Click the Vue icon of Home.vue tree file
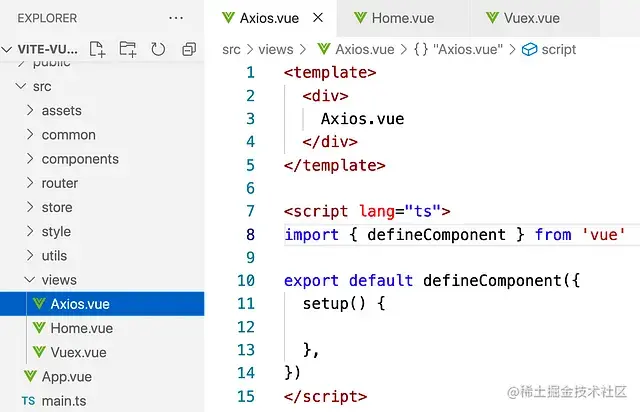This screenshot has height=412, width=640. click(39, 327)
